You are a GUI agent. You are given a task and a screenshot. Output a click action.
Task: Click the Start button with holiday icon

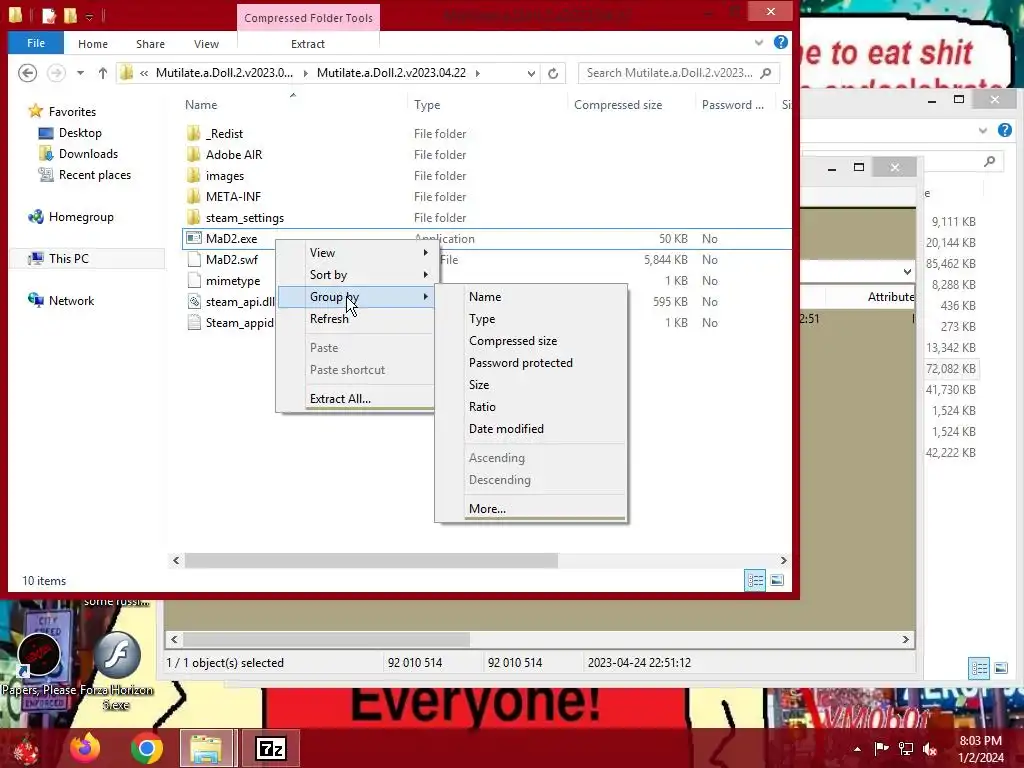point(25,748)
